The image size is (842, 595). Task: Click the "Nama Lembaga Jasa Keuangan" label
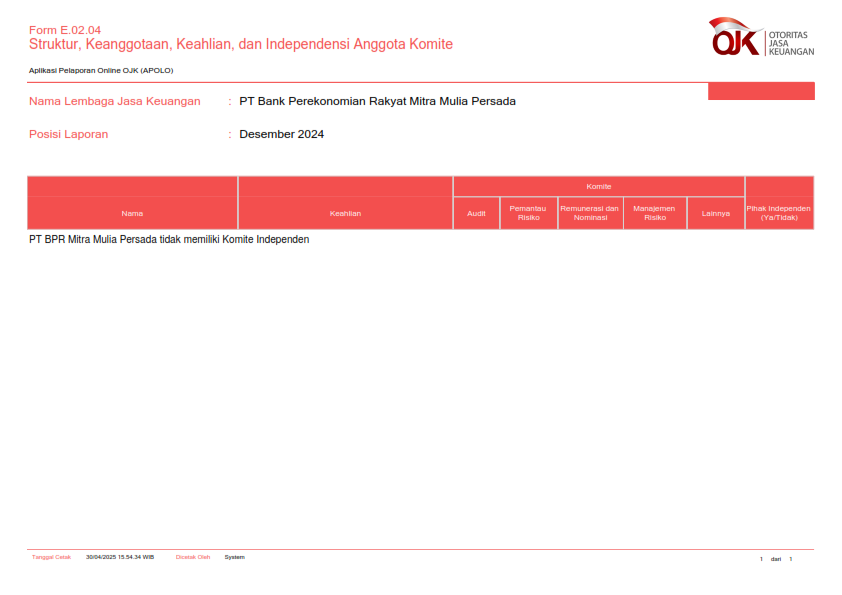point(114,101)
